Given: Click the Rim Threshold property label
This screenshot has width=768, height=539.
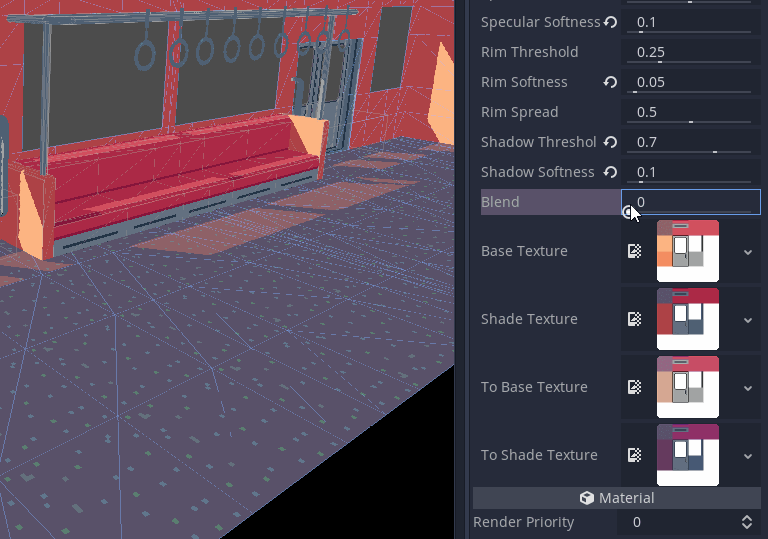Looking at the screenshot, I should tap(529, 52).
